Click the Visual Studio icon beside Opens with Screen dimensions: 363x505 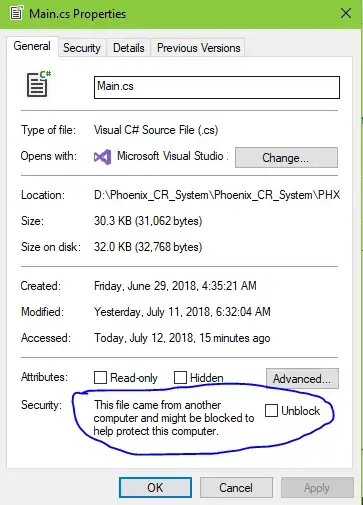(102, 157)
